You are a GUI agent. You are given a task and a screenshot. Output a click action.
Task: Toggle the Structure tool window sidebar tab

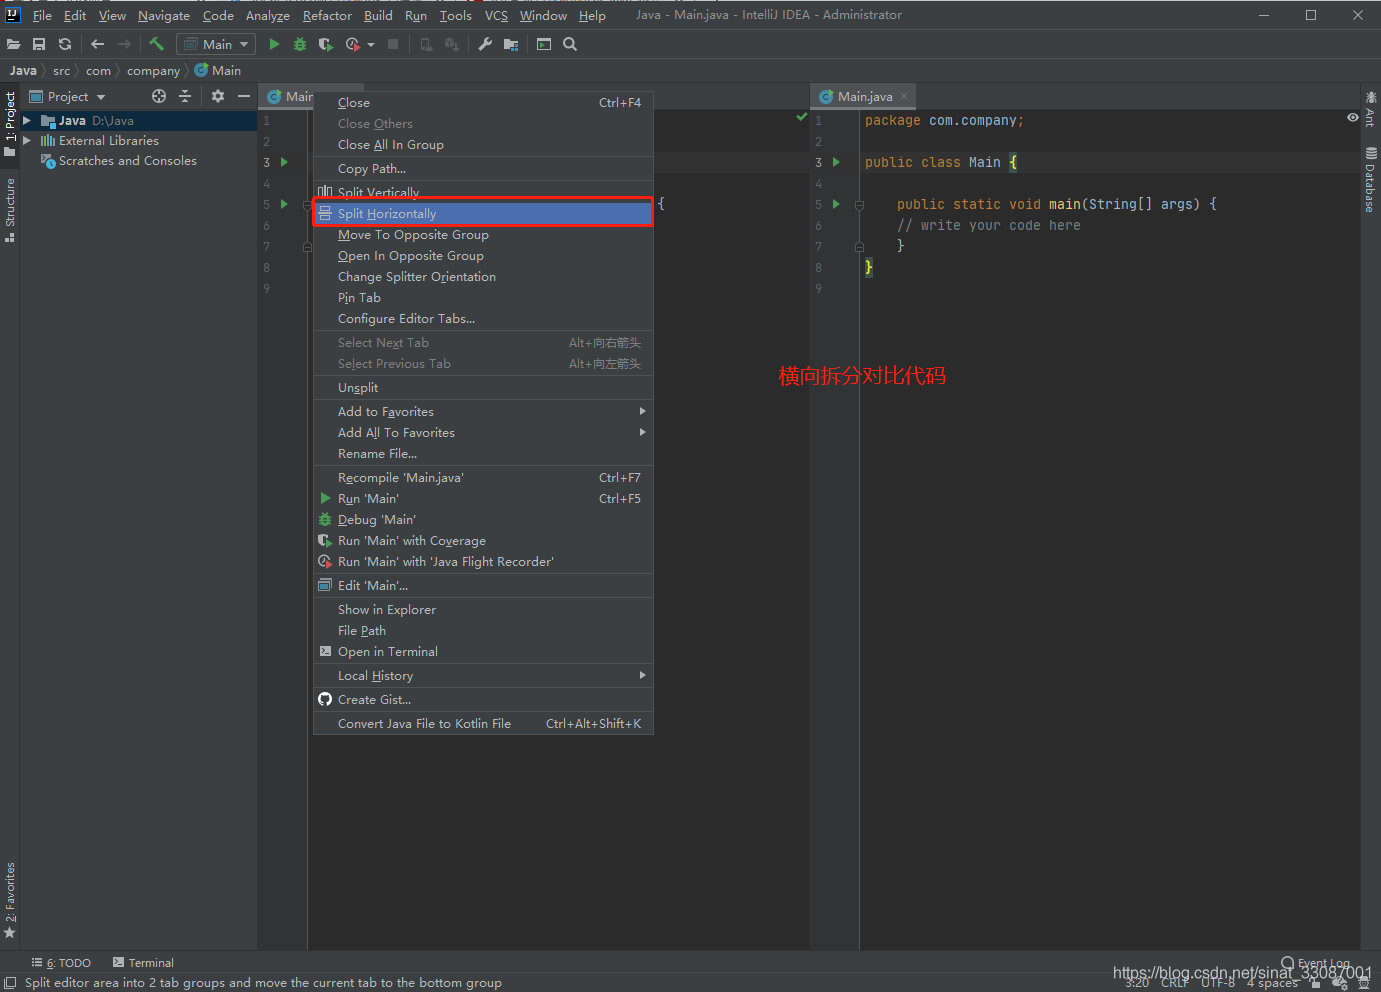pyautogui.click(x=10, y=208)
